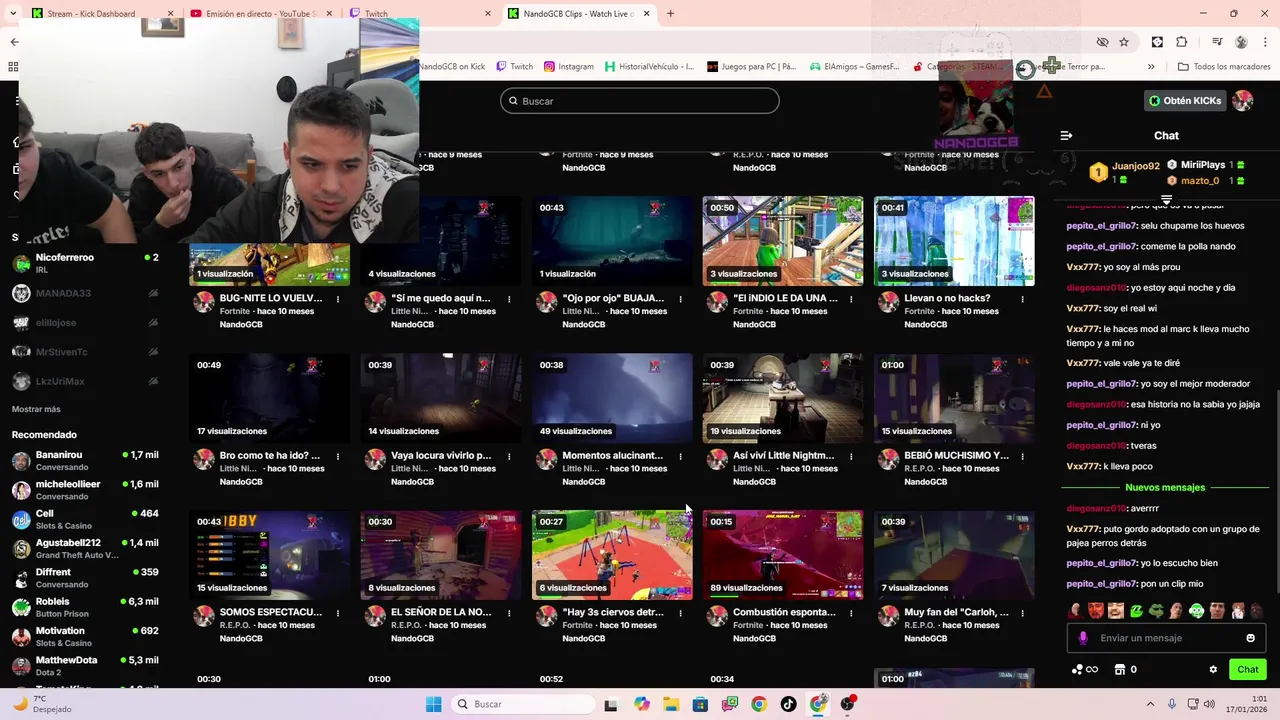This screenshot has width=1280, height=720.
Task: Open the emoji picker in chat input
Action: pos(1250,638)
